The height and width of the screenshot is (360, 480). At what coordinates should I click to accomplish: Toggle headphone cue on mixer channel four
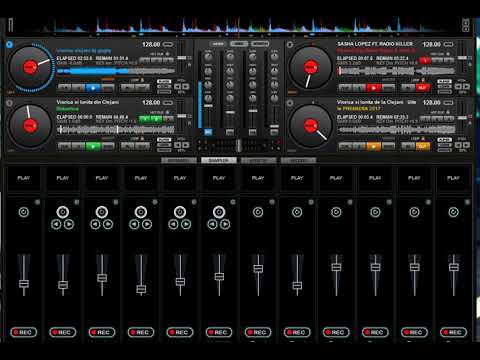pos(274,132)
